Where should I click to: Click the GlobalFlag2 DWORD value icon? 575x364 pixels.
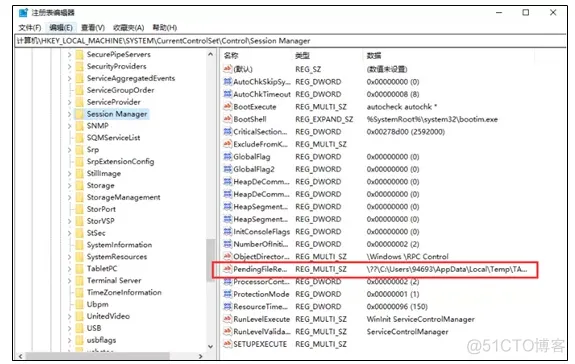point(228,169)
